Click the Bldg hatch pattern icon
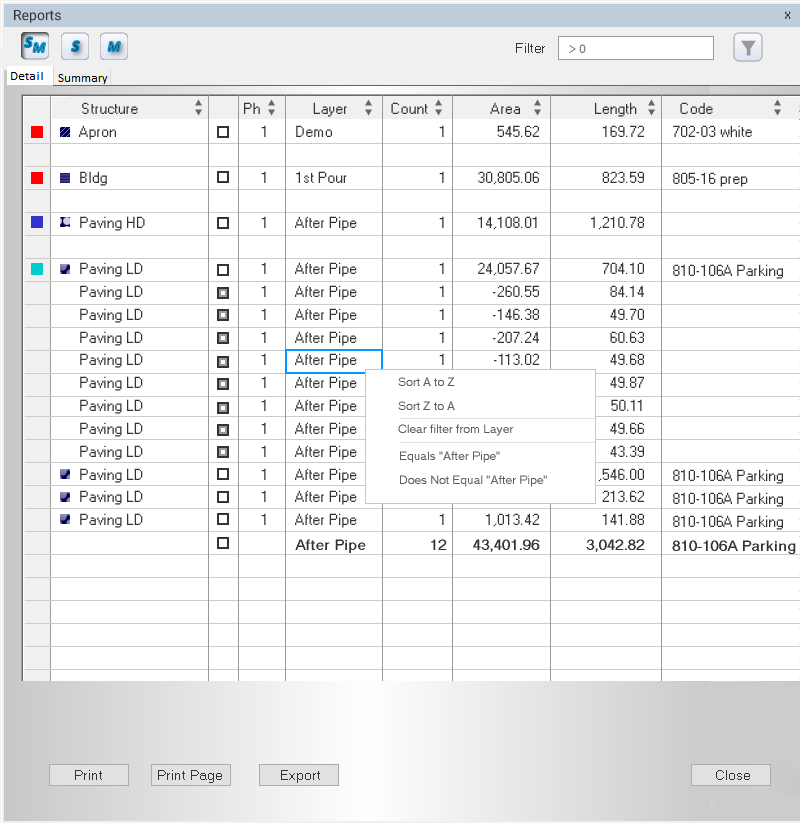 pyautogui.click(x=65, y=178)
